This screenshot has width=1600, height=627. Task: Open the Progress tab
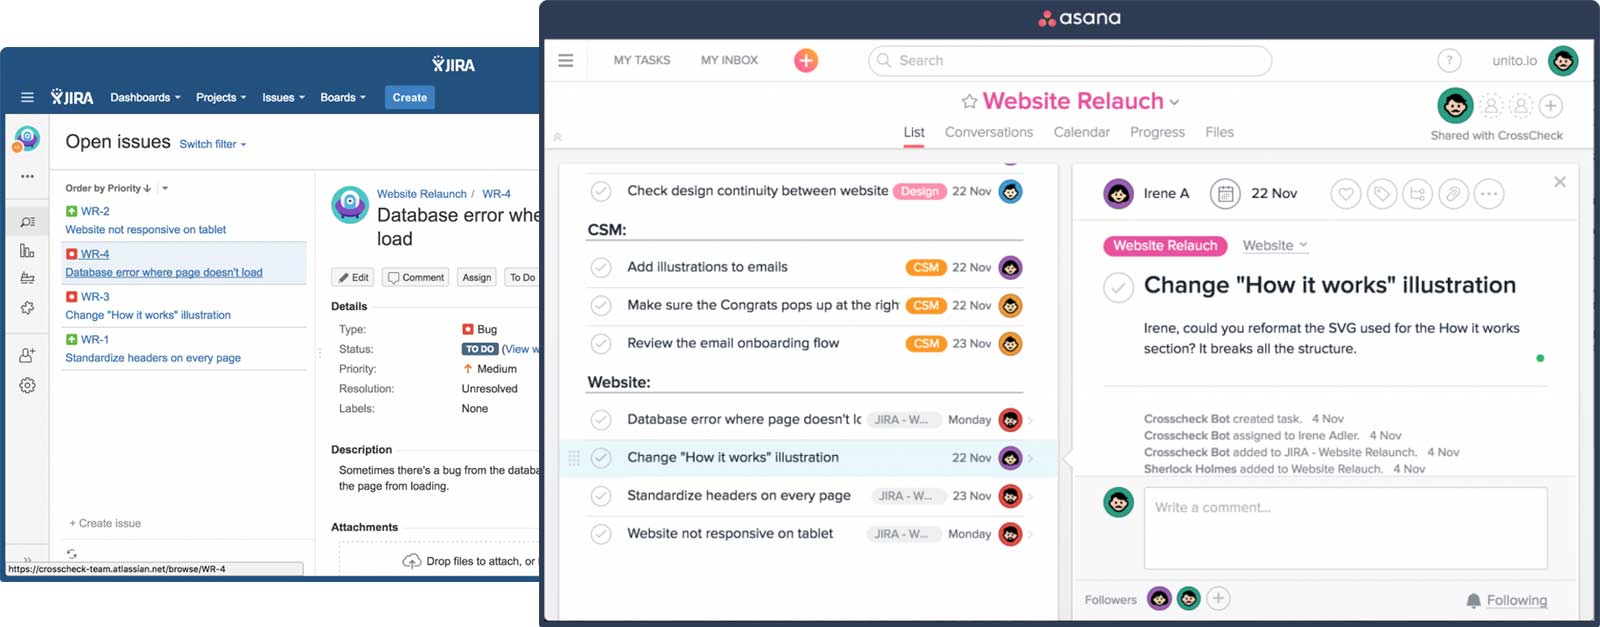(x=1157, y=132)
